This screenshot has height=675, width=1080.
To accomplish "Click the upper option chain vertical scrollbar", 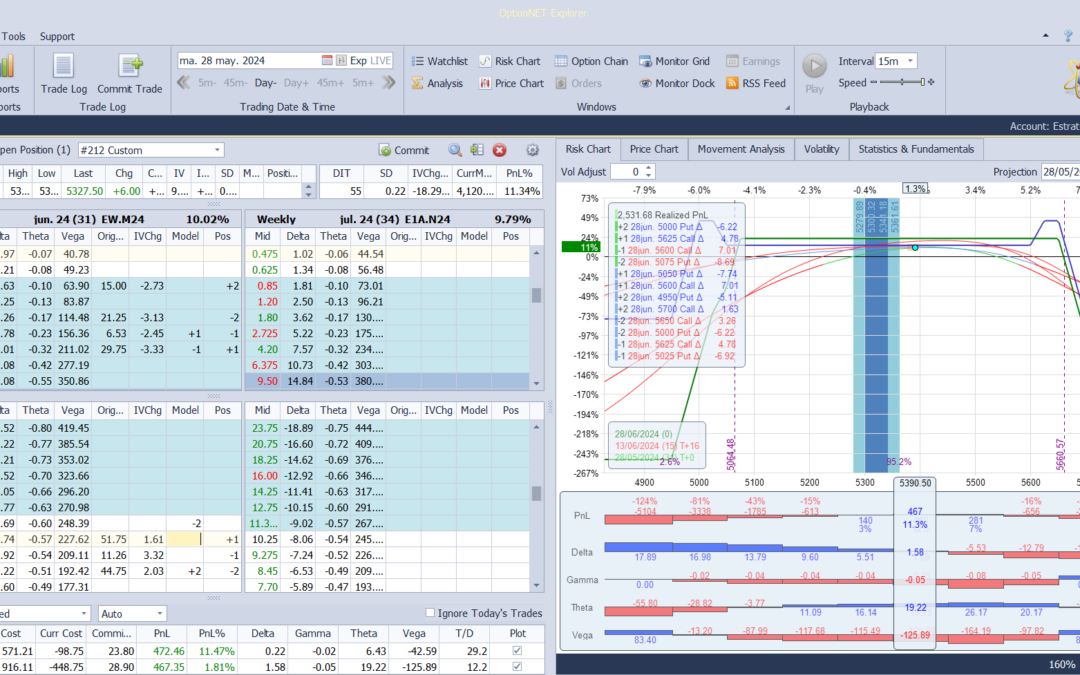I will click(x=537, y=295).
